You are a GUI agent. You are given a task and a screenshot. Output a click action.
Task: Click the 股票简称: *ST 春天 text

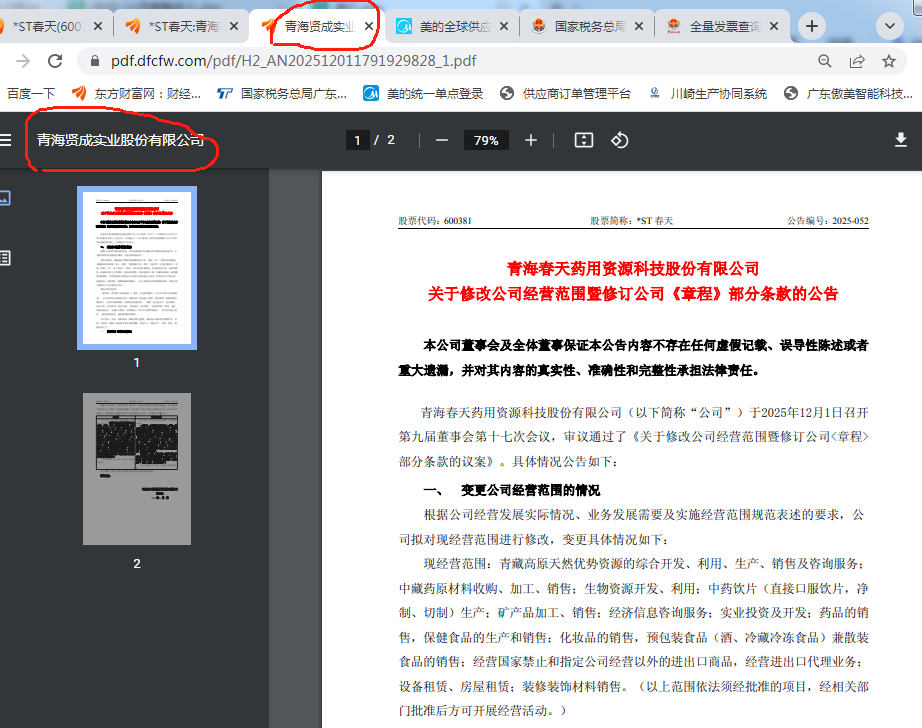(x=632, y=221)
